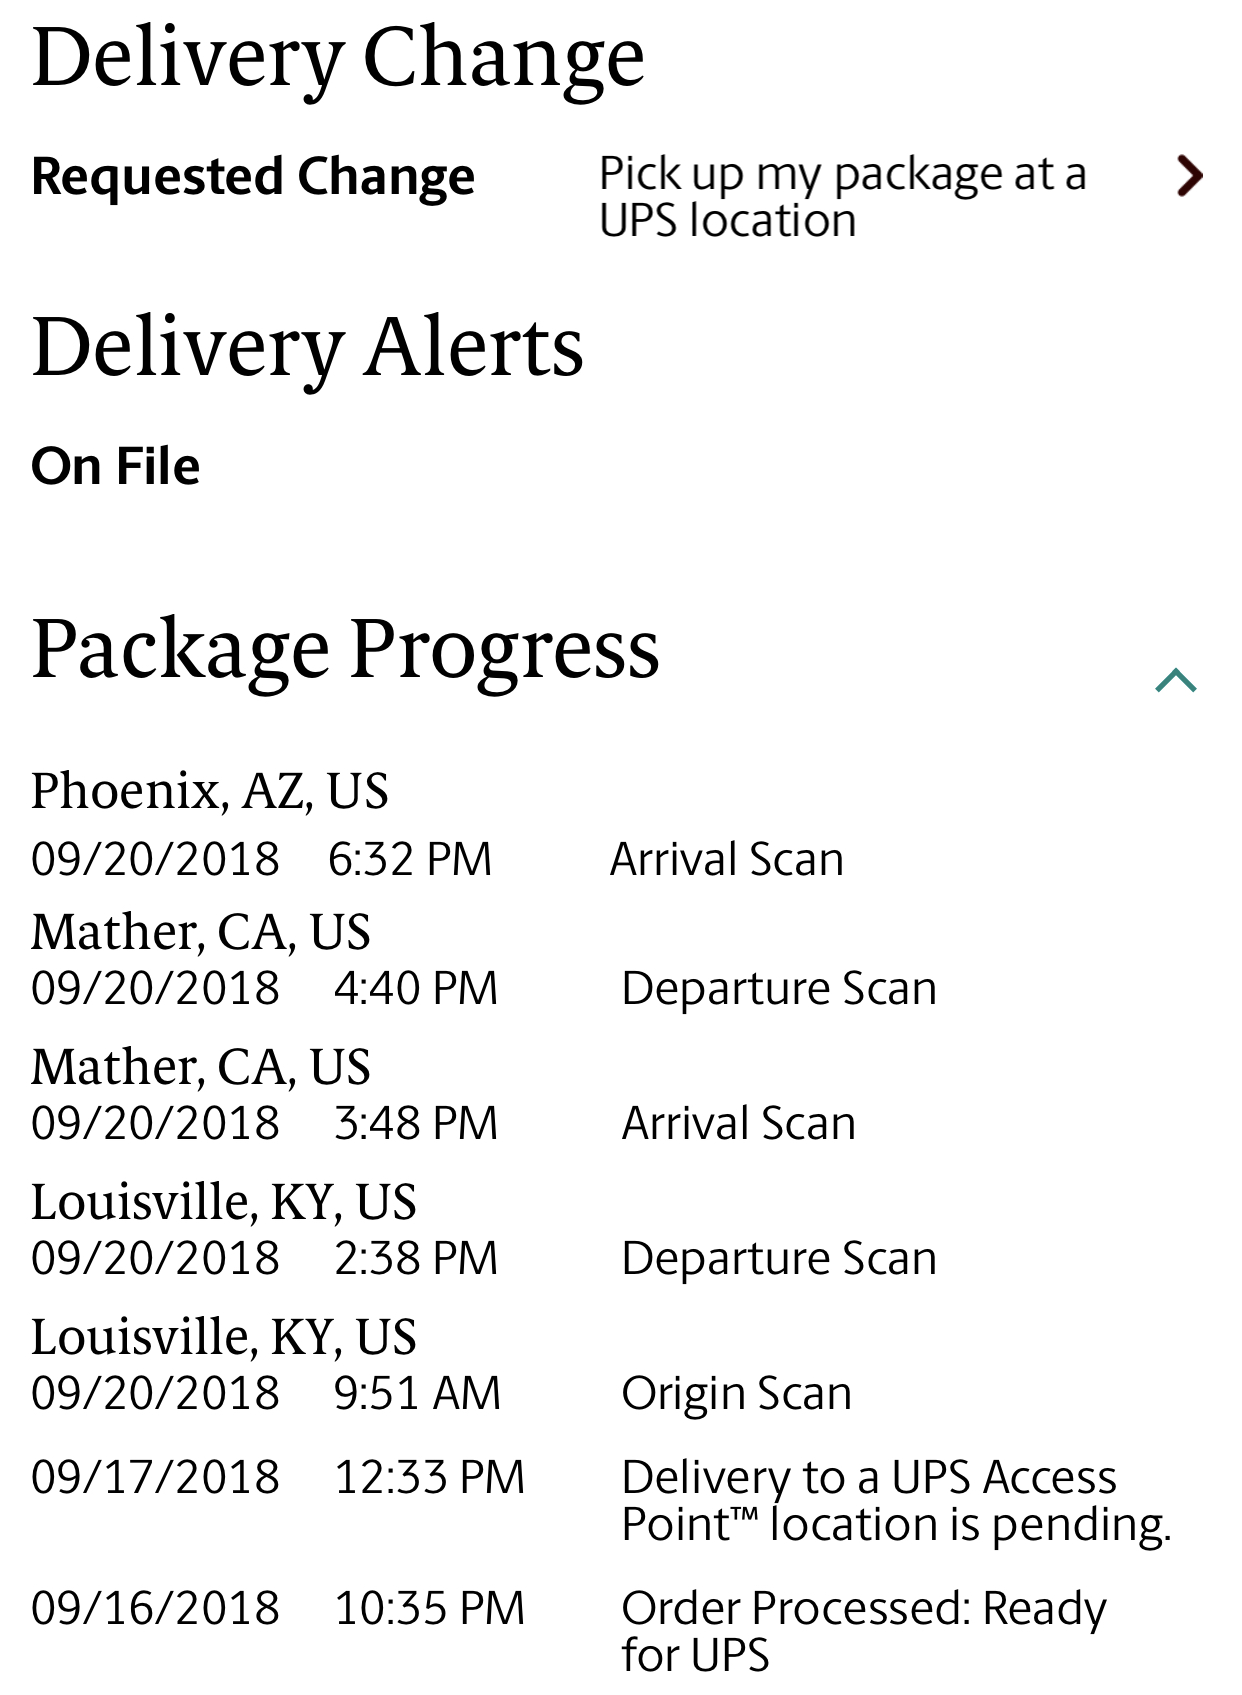
Task: Tap the Origin Scan status
Action: [x=736, y=1394]
